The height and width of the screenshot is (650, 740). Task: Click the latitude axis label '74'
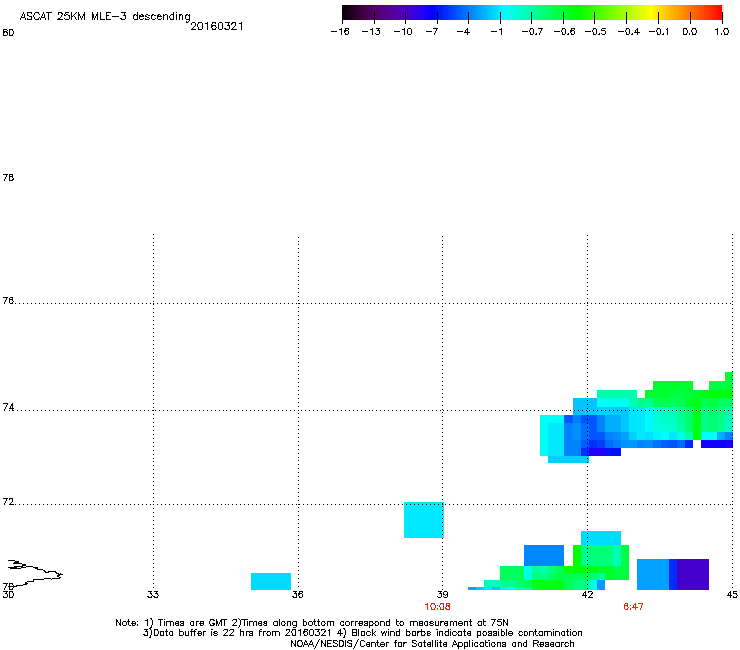pyautogui.click(x=8, y=407)
